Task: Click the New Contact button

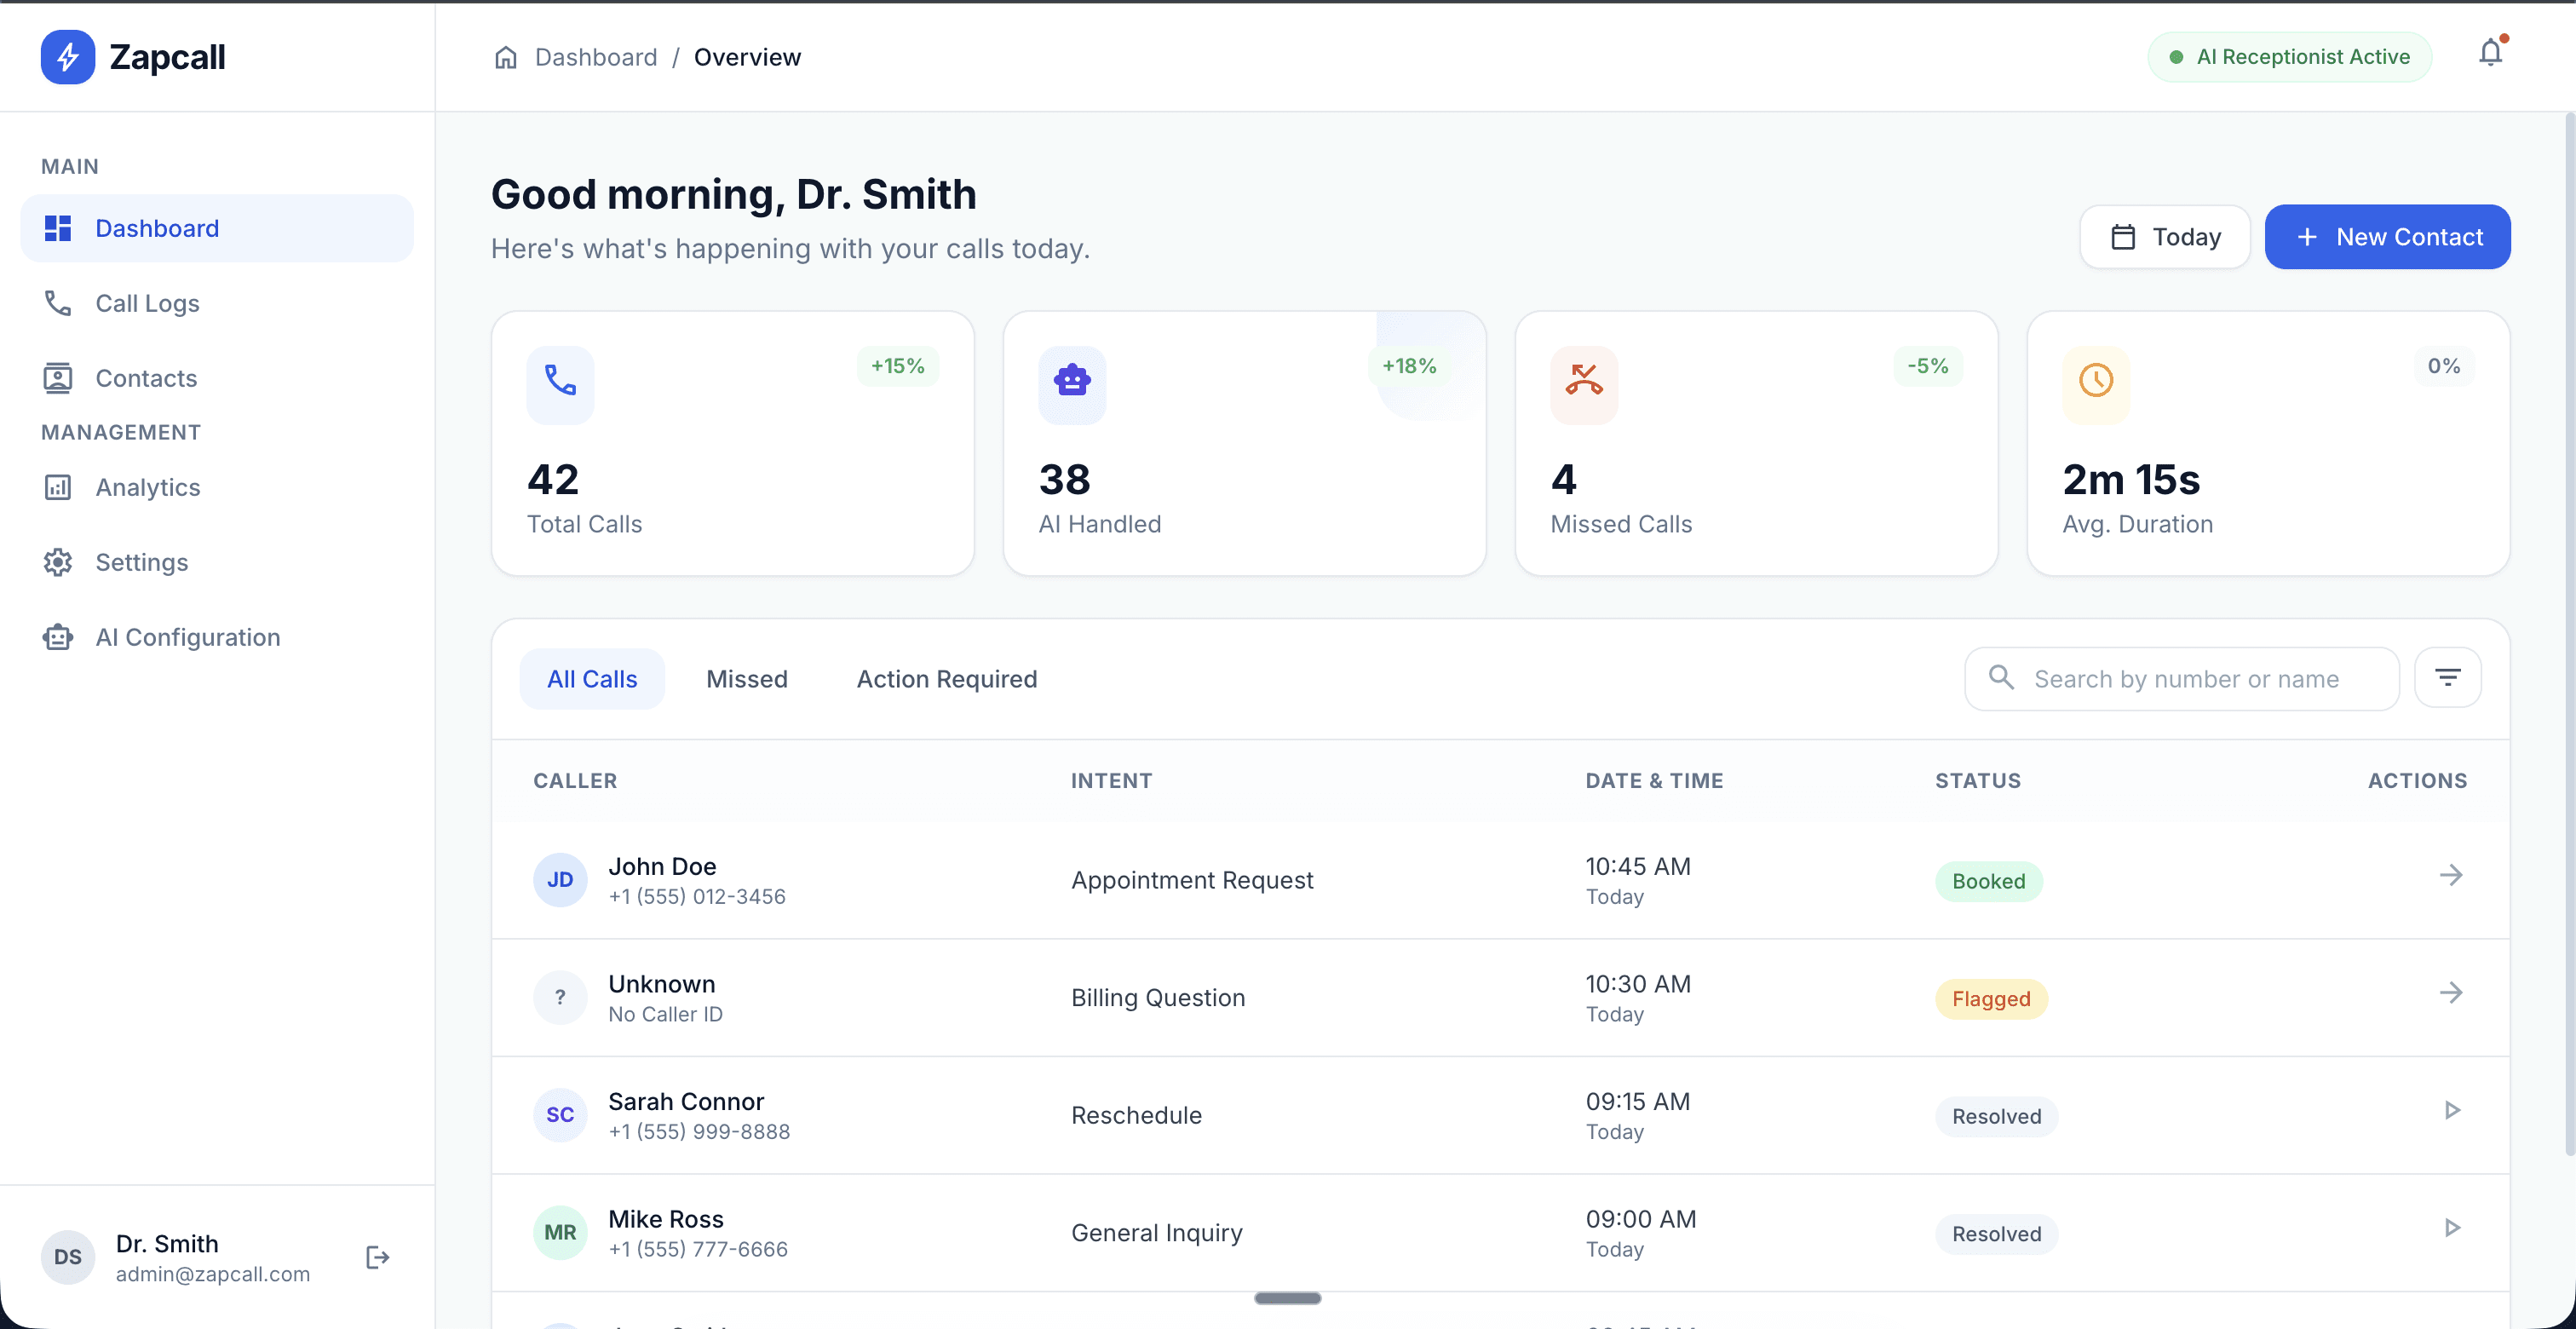Action: click(x=2386, y=237)
